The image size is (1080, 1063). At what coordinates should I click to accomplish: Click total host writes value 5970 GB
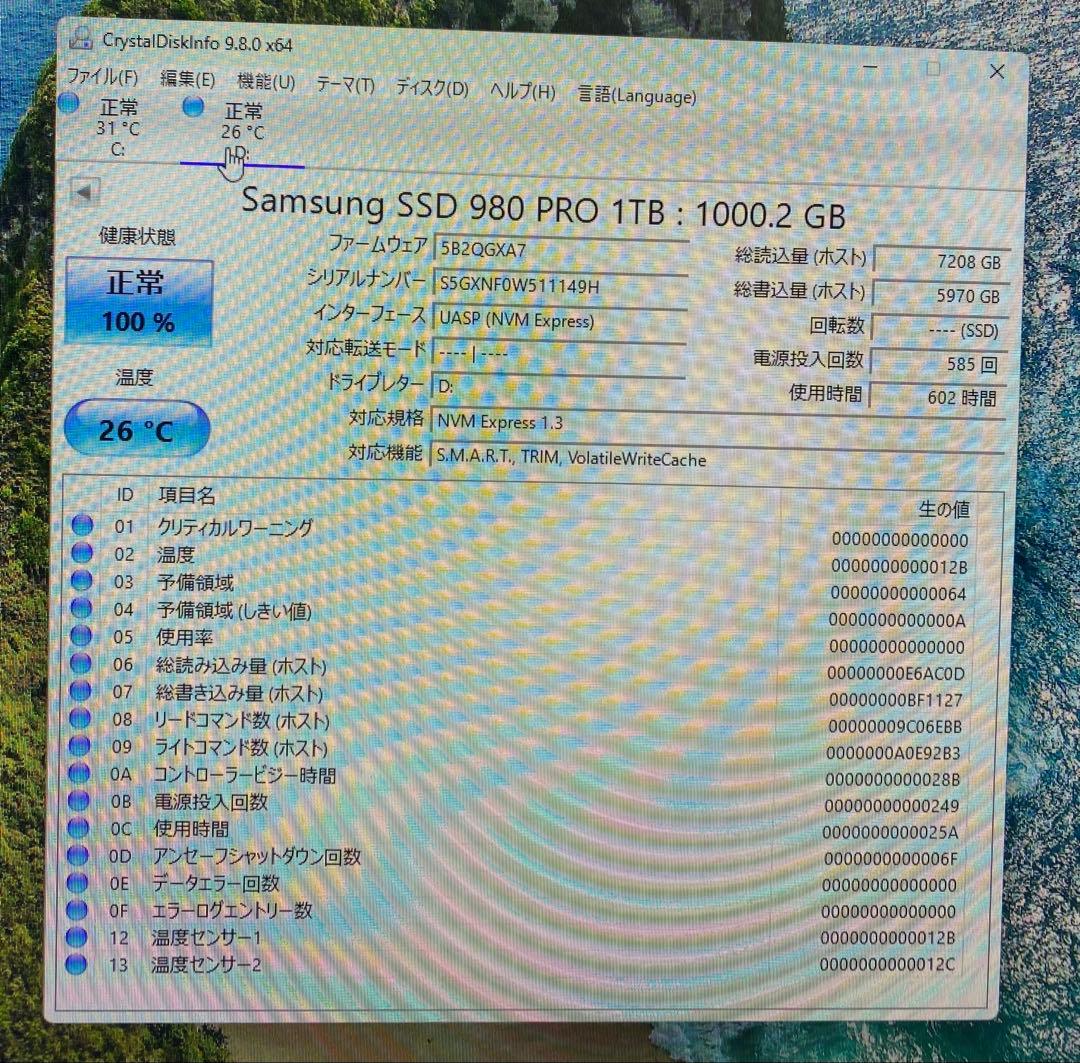click(941, 295)
